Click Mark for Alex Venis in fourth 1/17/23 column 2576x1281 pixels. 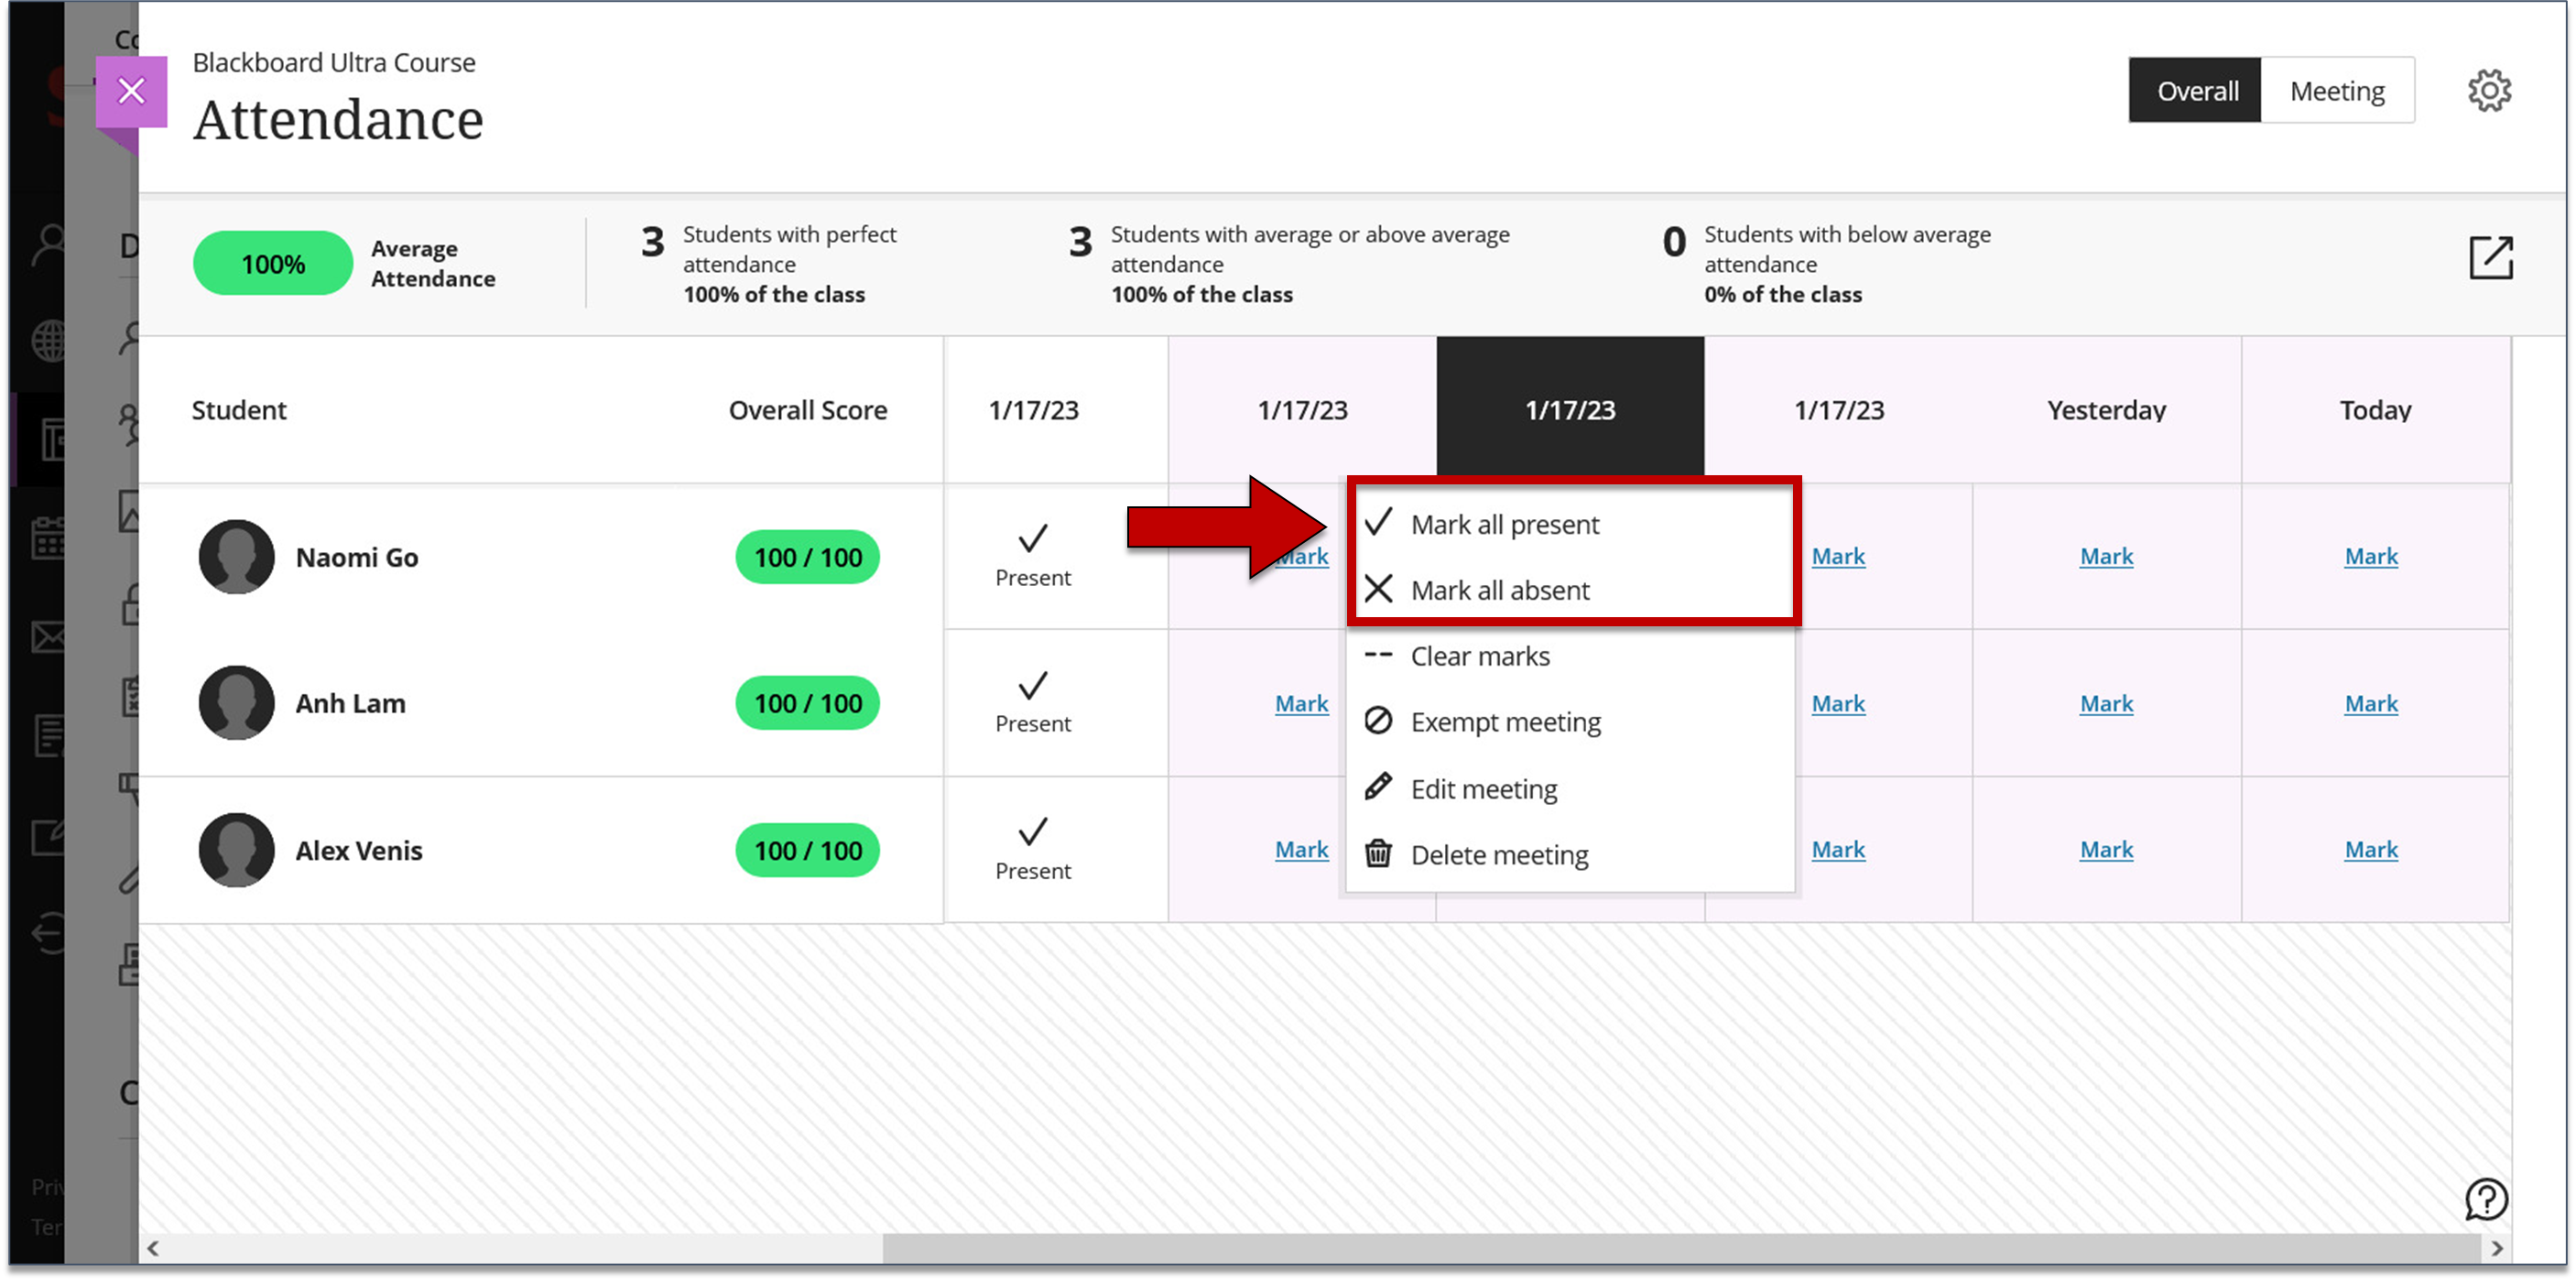[x=1838, y=849]
